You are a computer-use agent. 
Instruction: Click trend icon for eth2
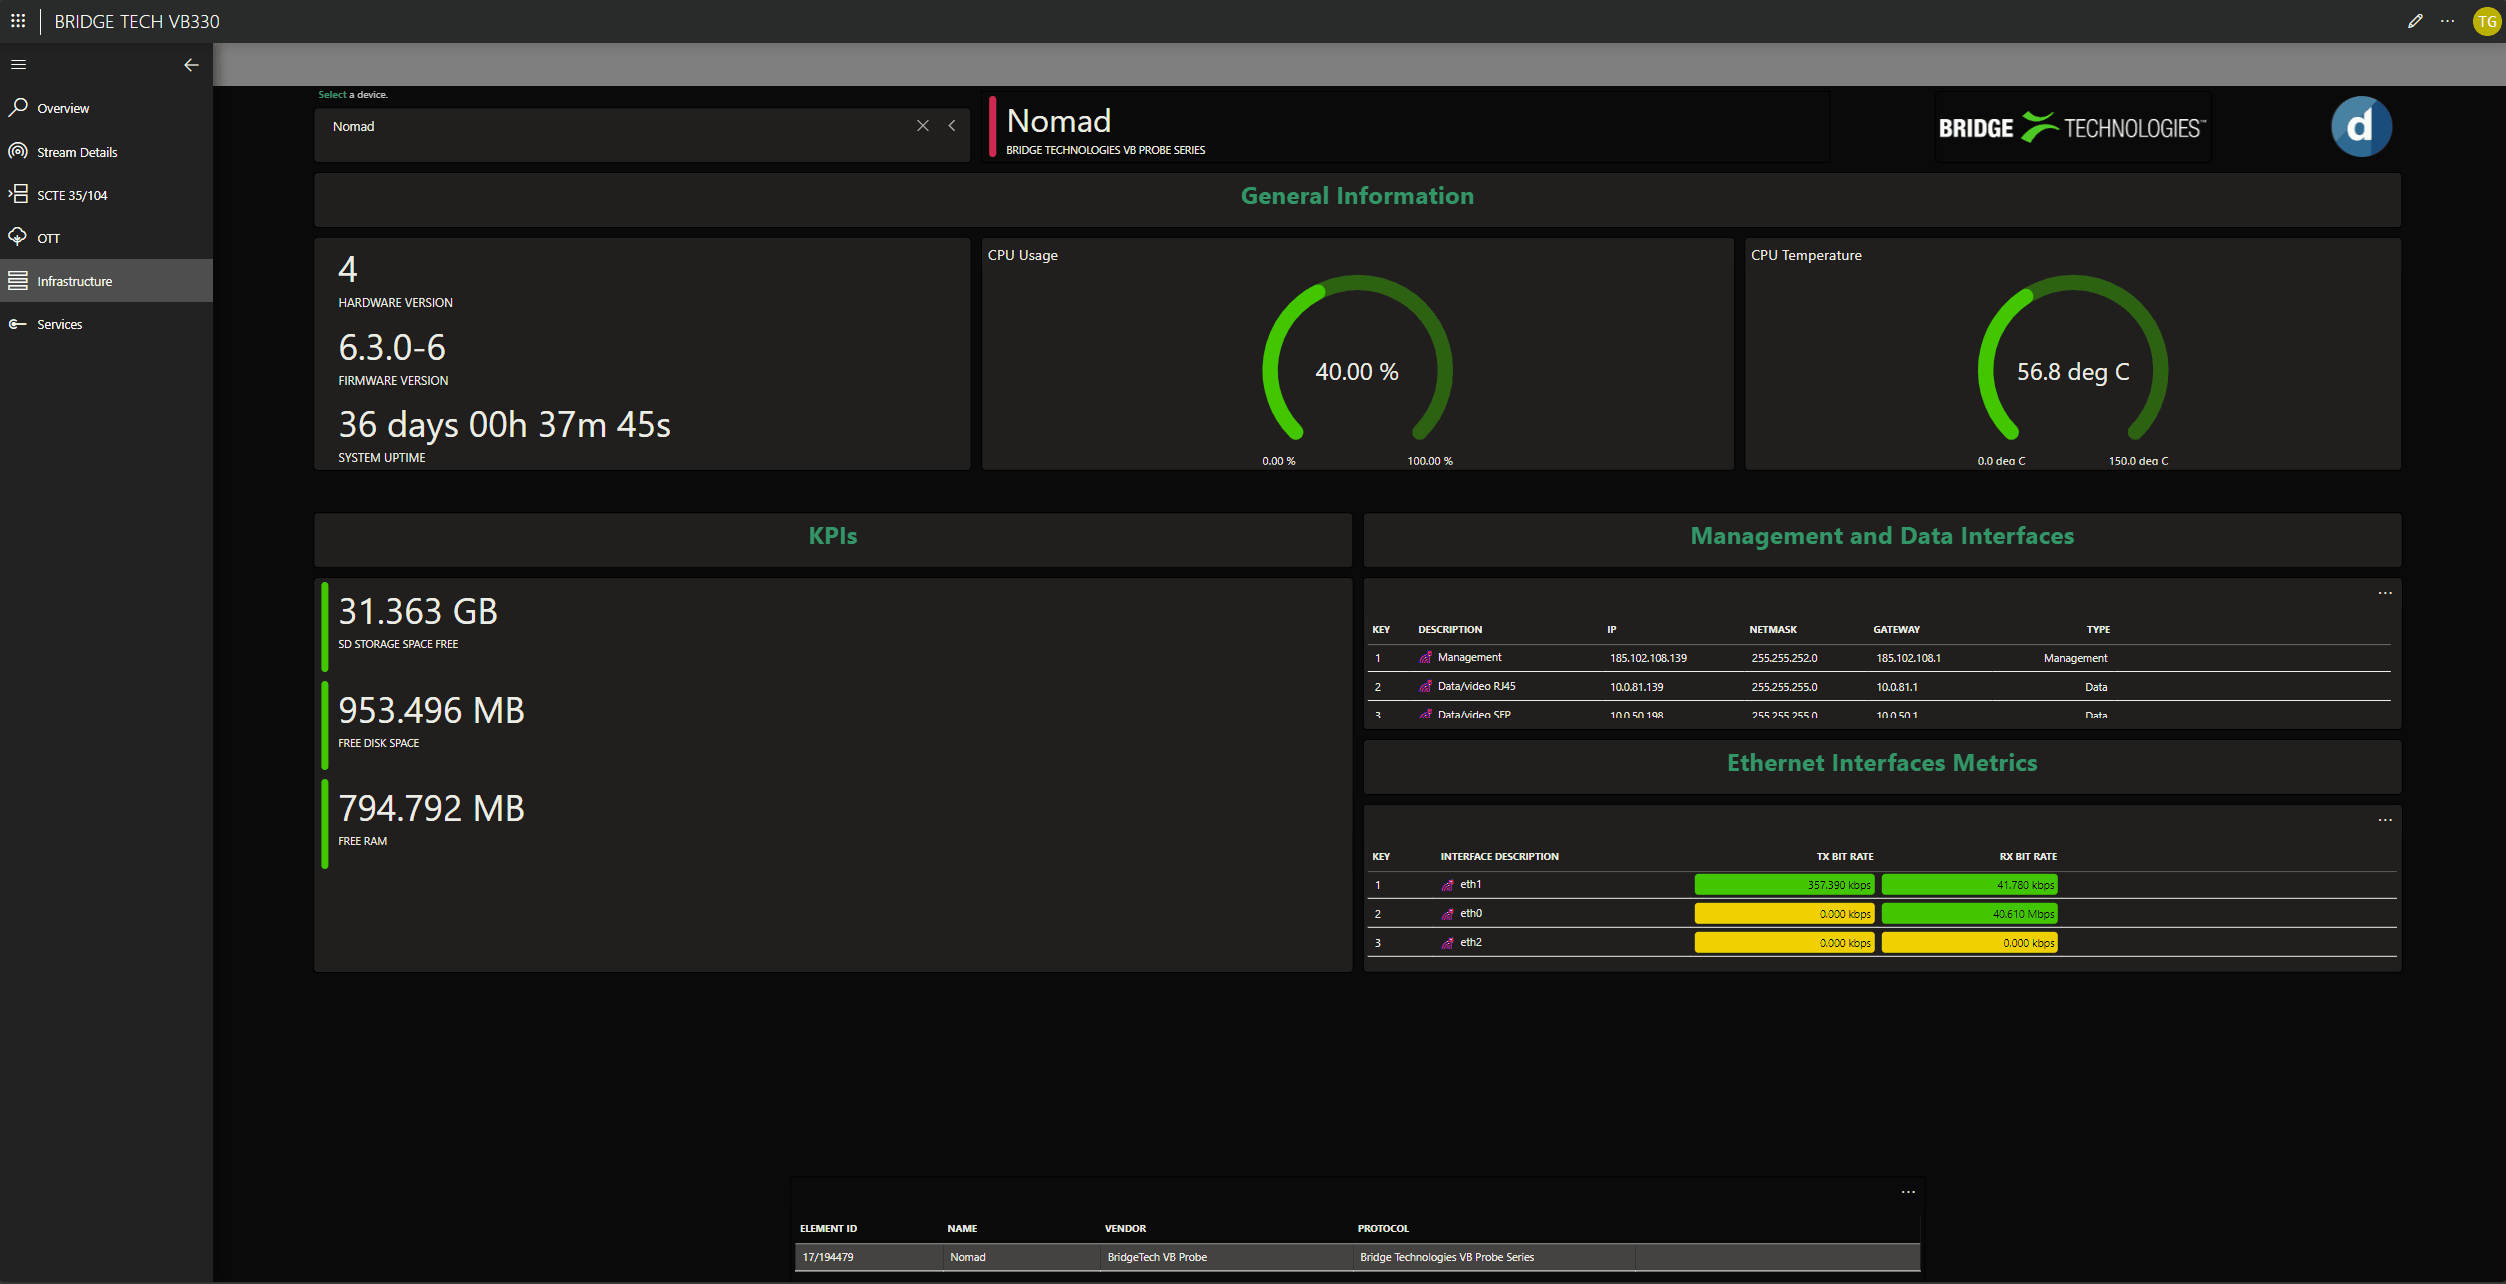pyautogui.click(x=1447, y=943)
